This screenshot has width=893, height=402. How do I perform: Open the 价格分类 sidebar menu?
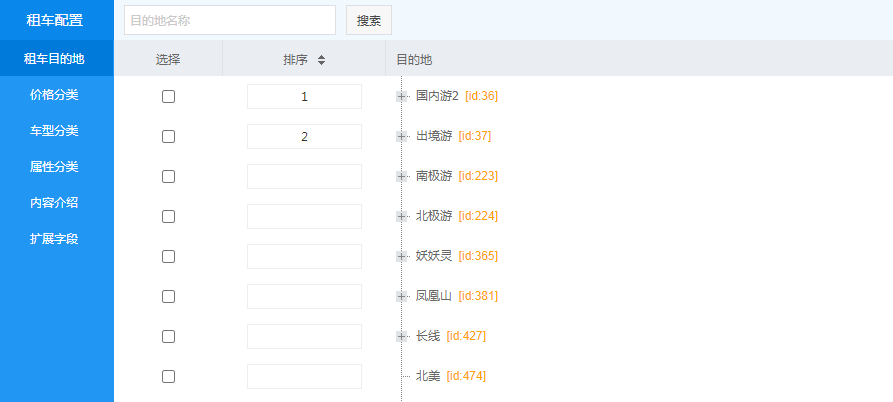[x=54, y=95]
